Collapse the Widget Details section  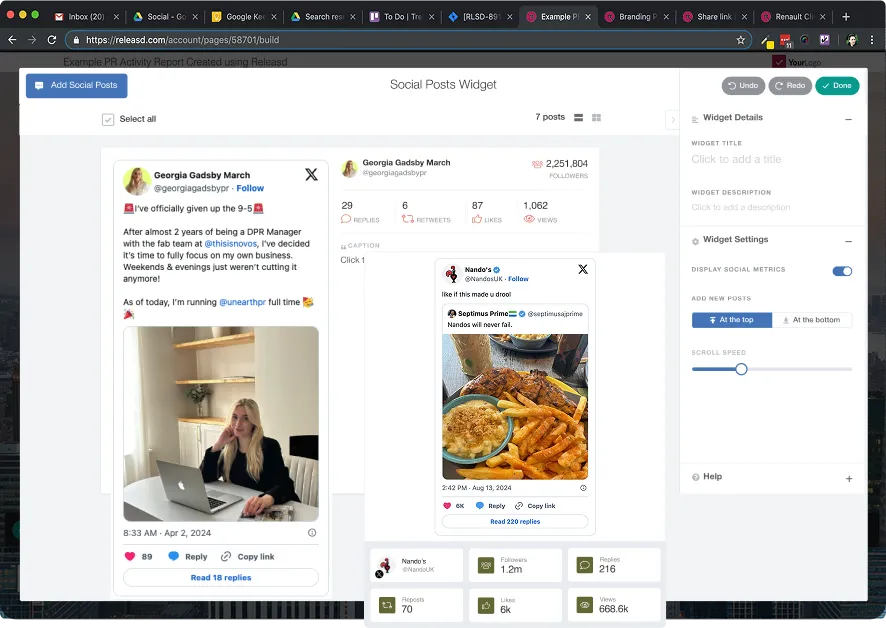pyautogui.click(x=848, y=117)
